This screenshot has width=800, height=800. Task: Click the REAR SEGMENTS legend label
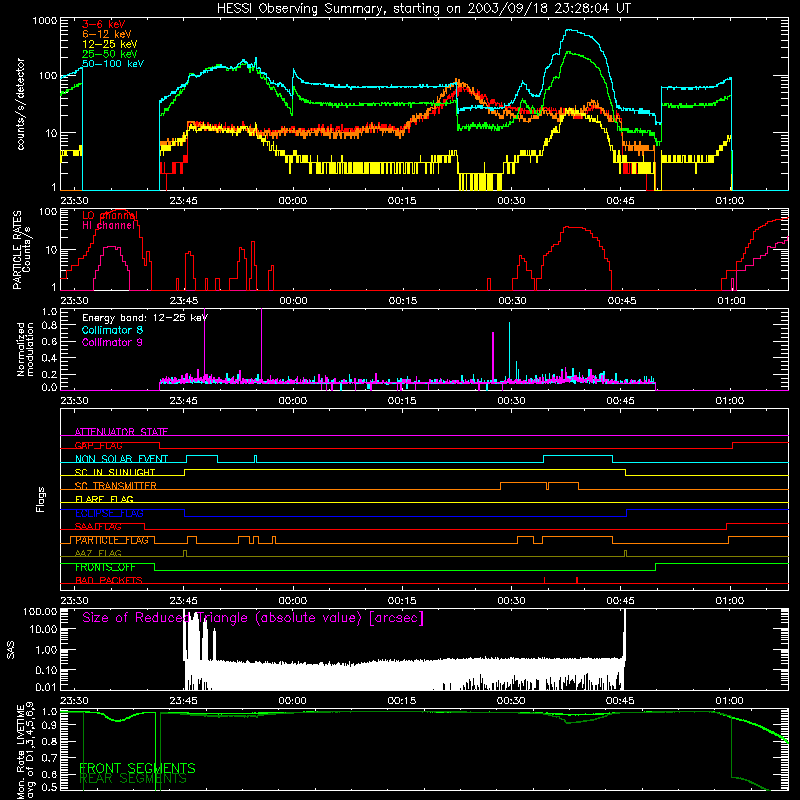(133, 779)
